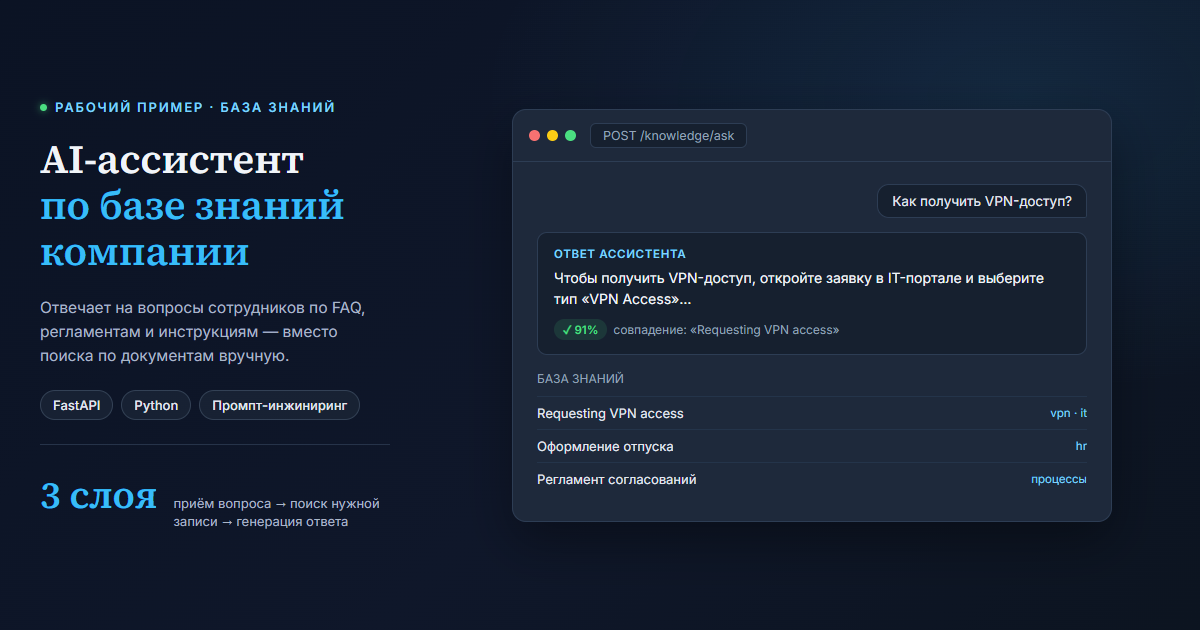Image resolution: width=1200 pixels, height=630 pixels.
Task: Click the «AI-ассистент» title
Action: click(172, 160)
